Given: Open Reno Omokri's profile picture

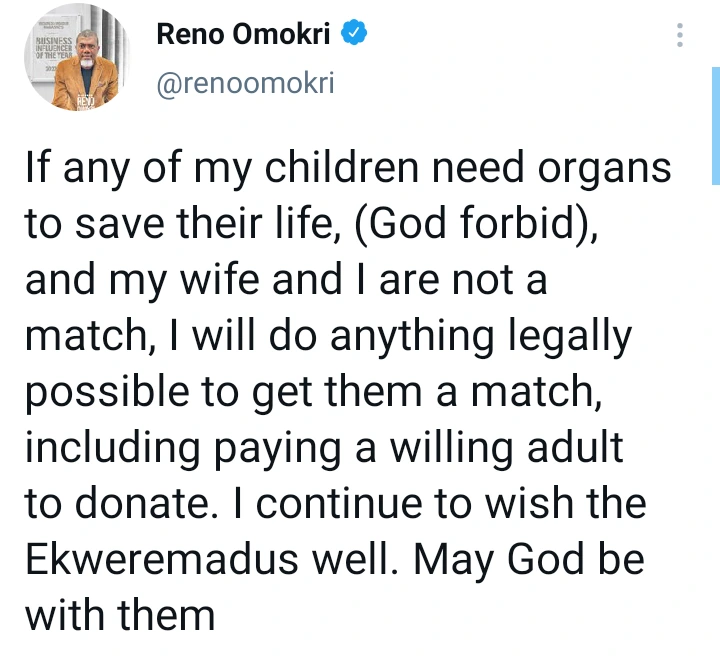Looking at the screenshot, I should point(72,64).
